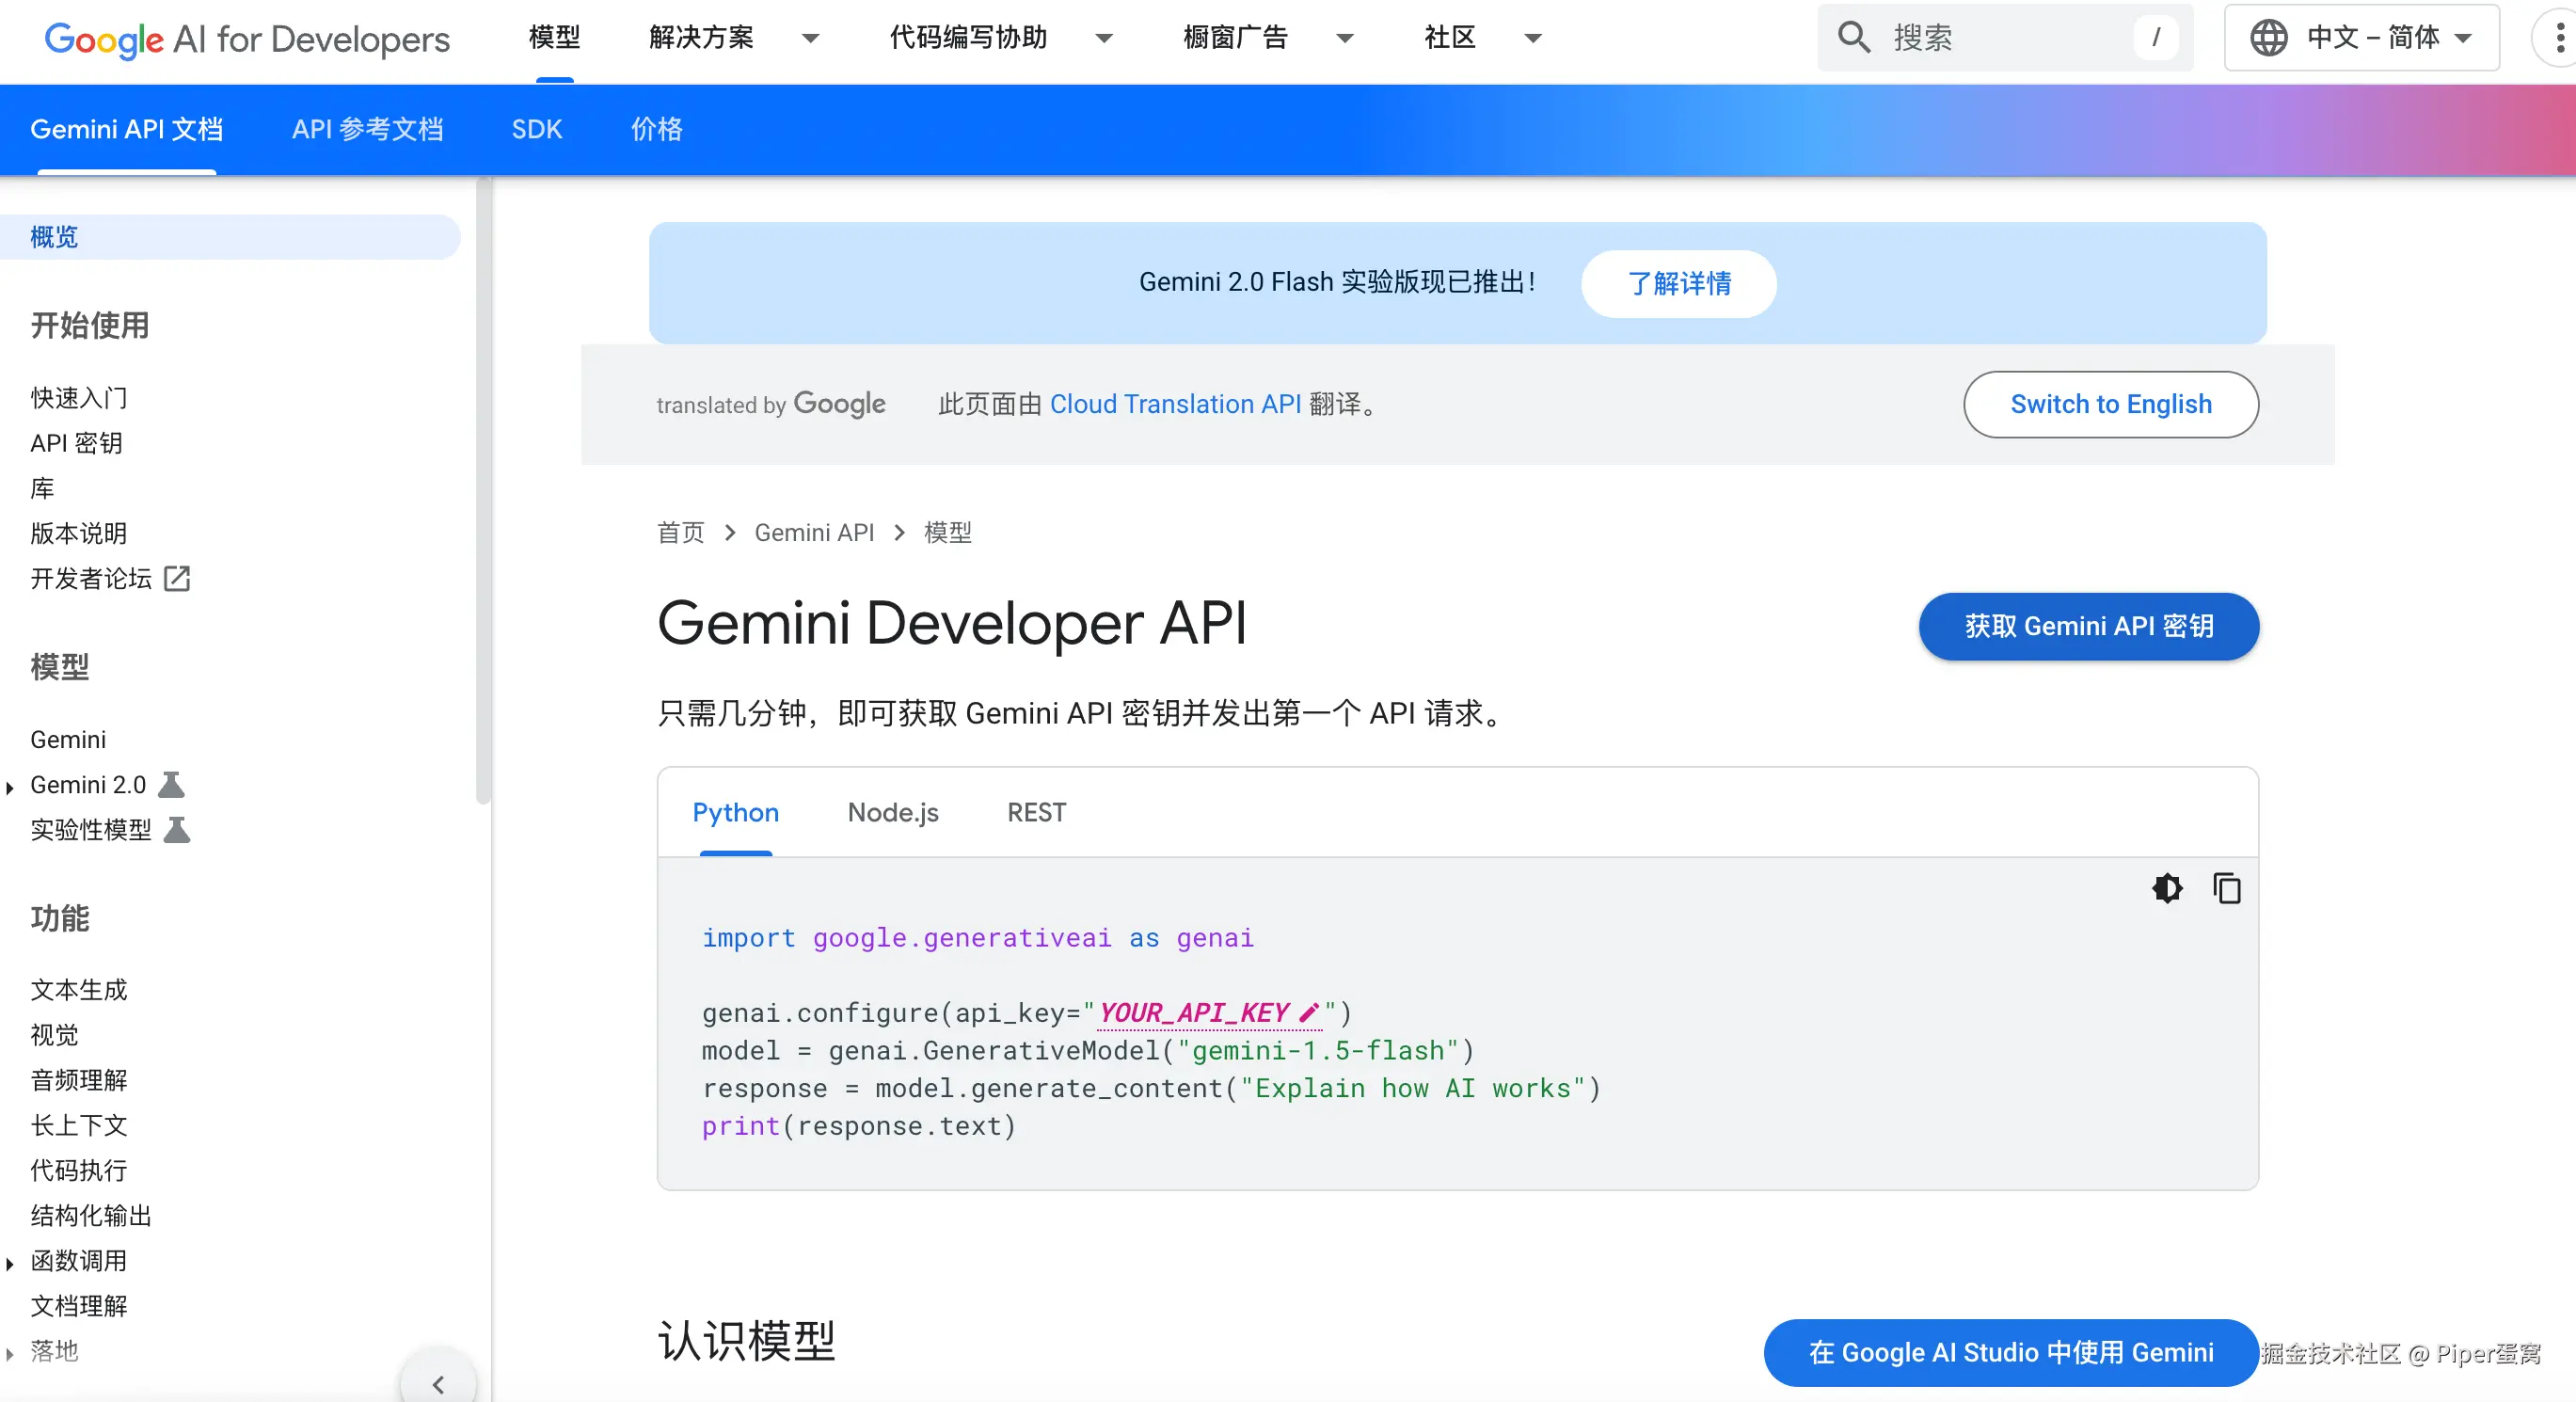The image size is (2576, 1402).
Task: Click the search magnifier icon
Action: click(x=1853, y=38)
